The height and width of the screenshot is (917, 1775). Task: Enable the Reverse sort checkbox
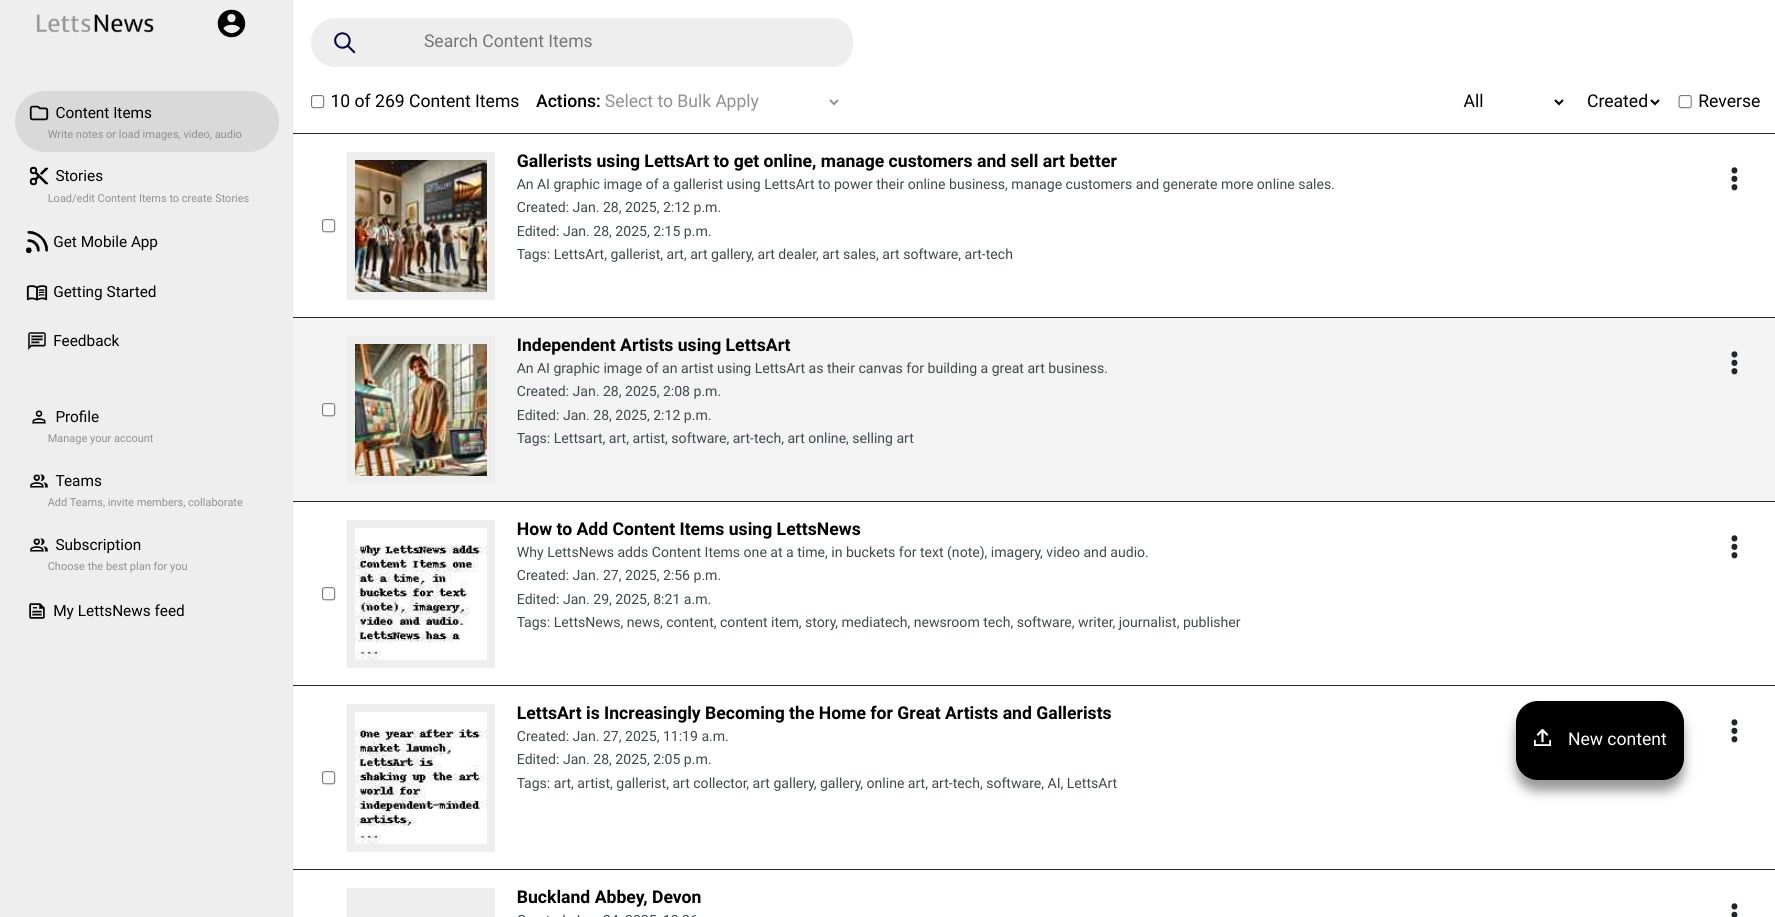tap(1685, 102)
